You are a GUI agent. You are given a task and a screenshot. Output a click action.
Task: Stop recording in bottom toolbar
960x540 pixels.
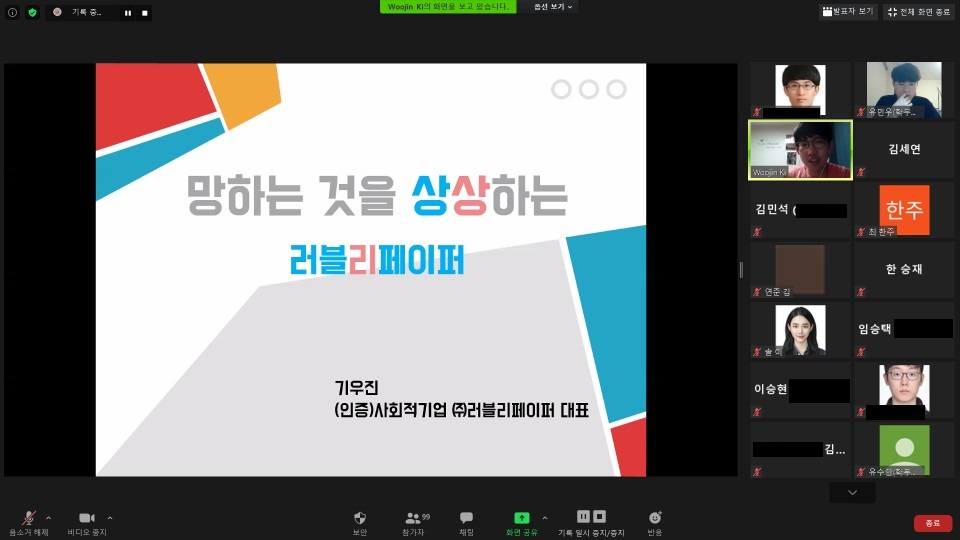[x=599, y=517]
